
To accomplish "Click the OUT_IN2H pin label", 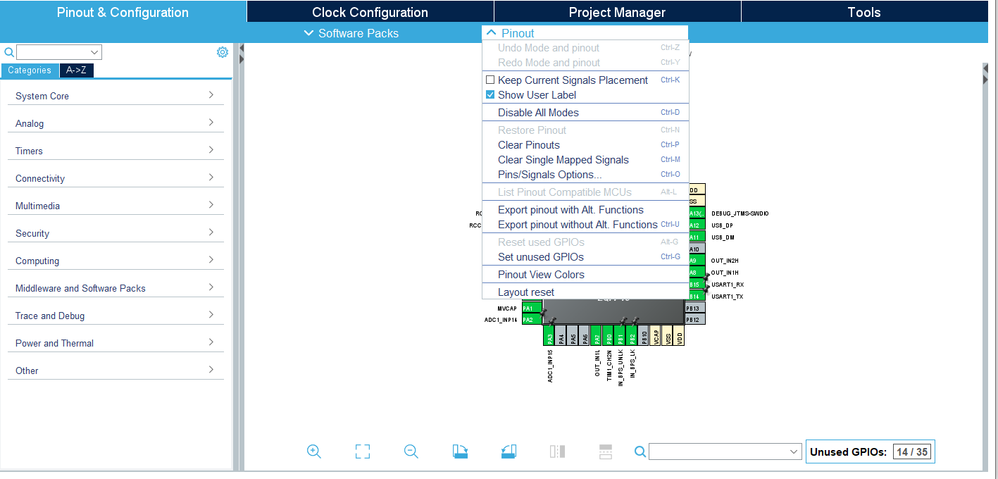I will [724, 260].
